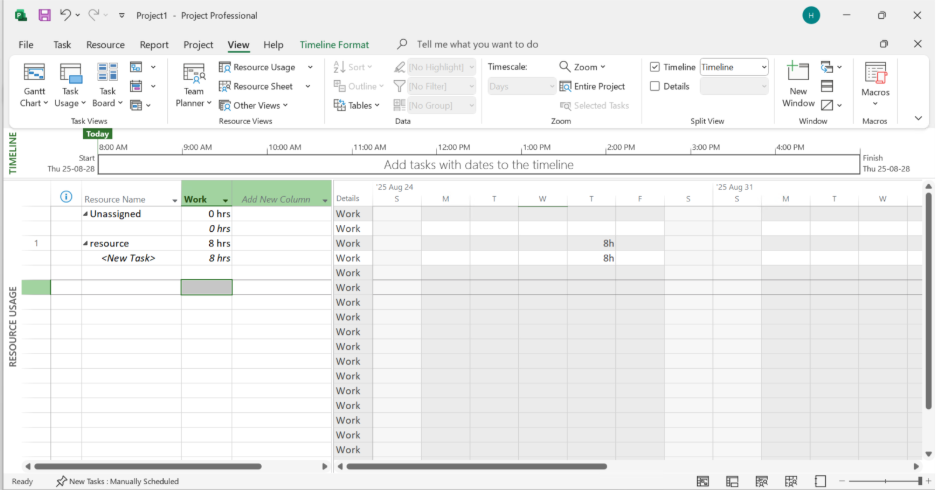This screenshot has width=936, height=490.
Task: Switch to the Task tab
Action: (x=62, y=45)
